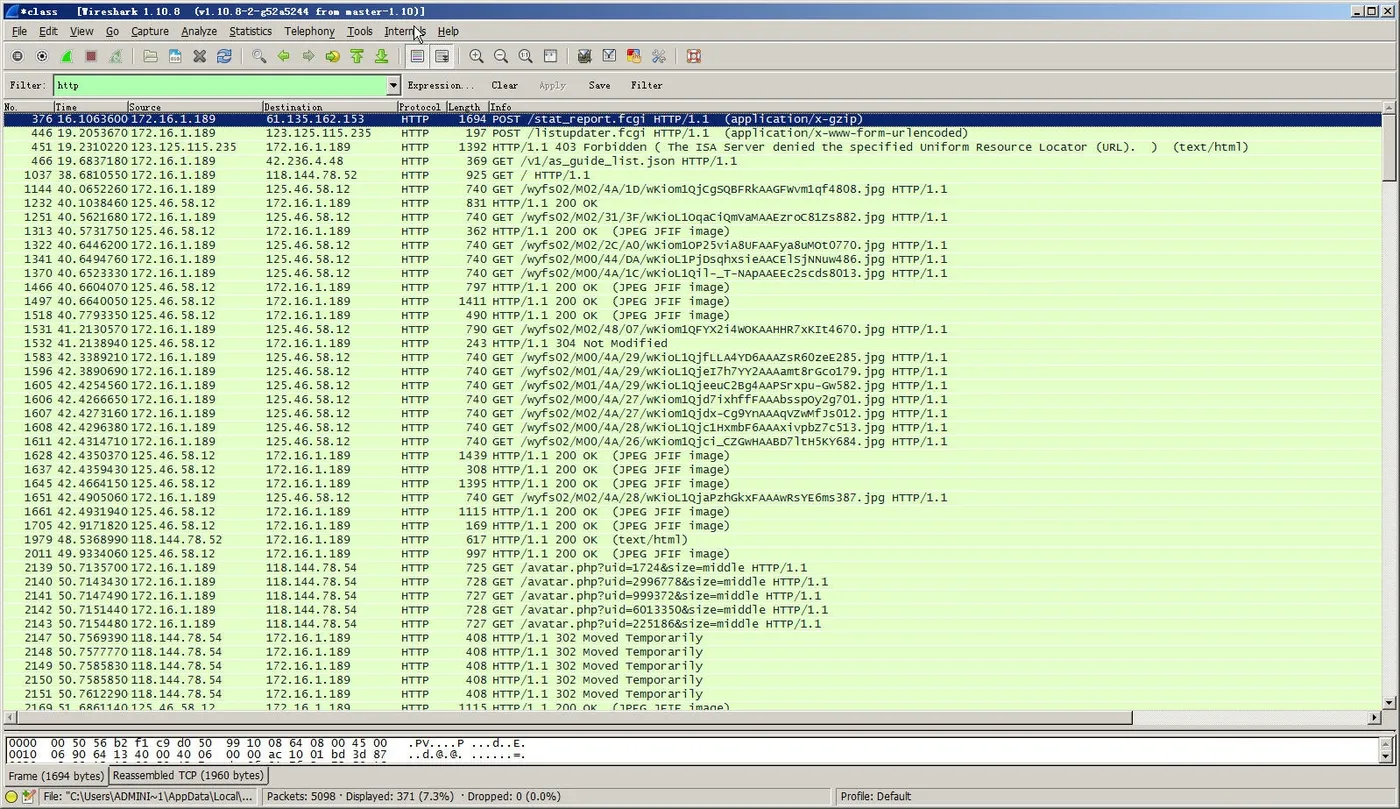Viewport: 1400px width, 809px height.
Task: Go back in packet history
Action: (x=283, y=57)
